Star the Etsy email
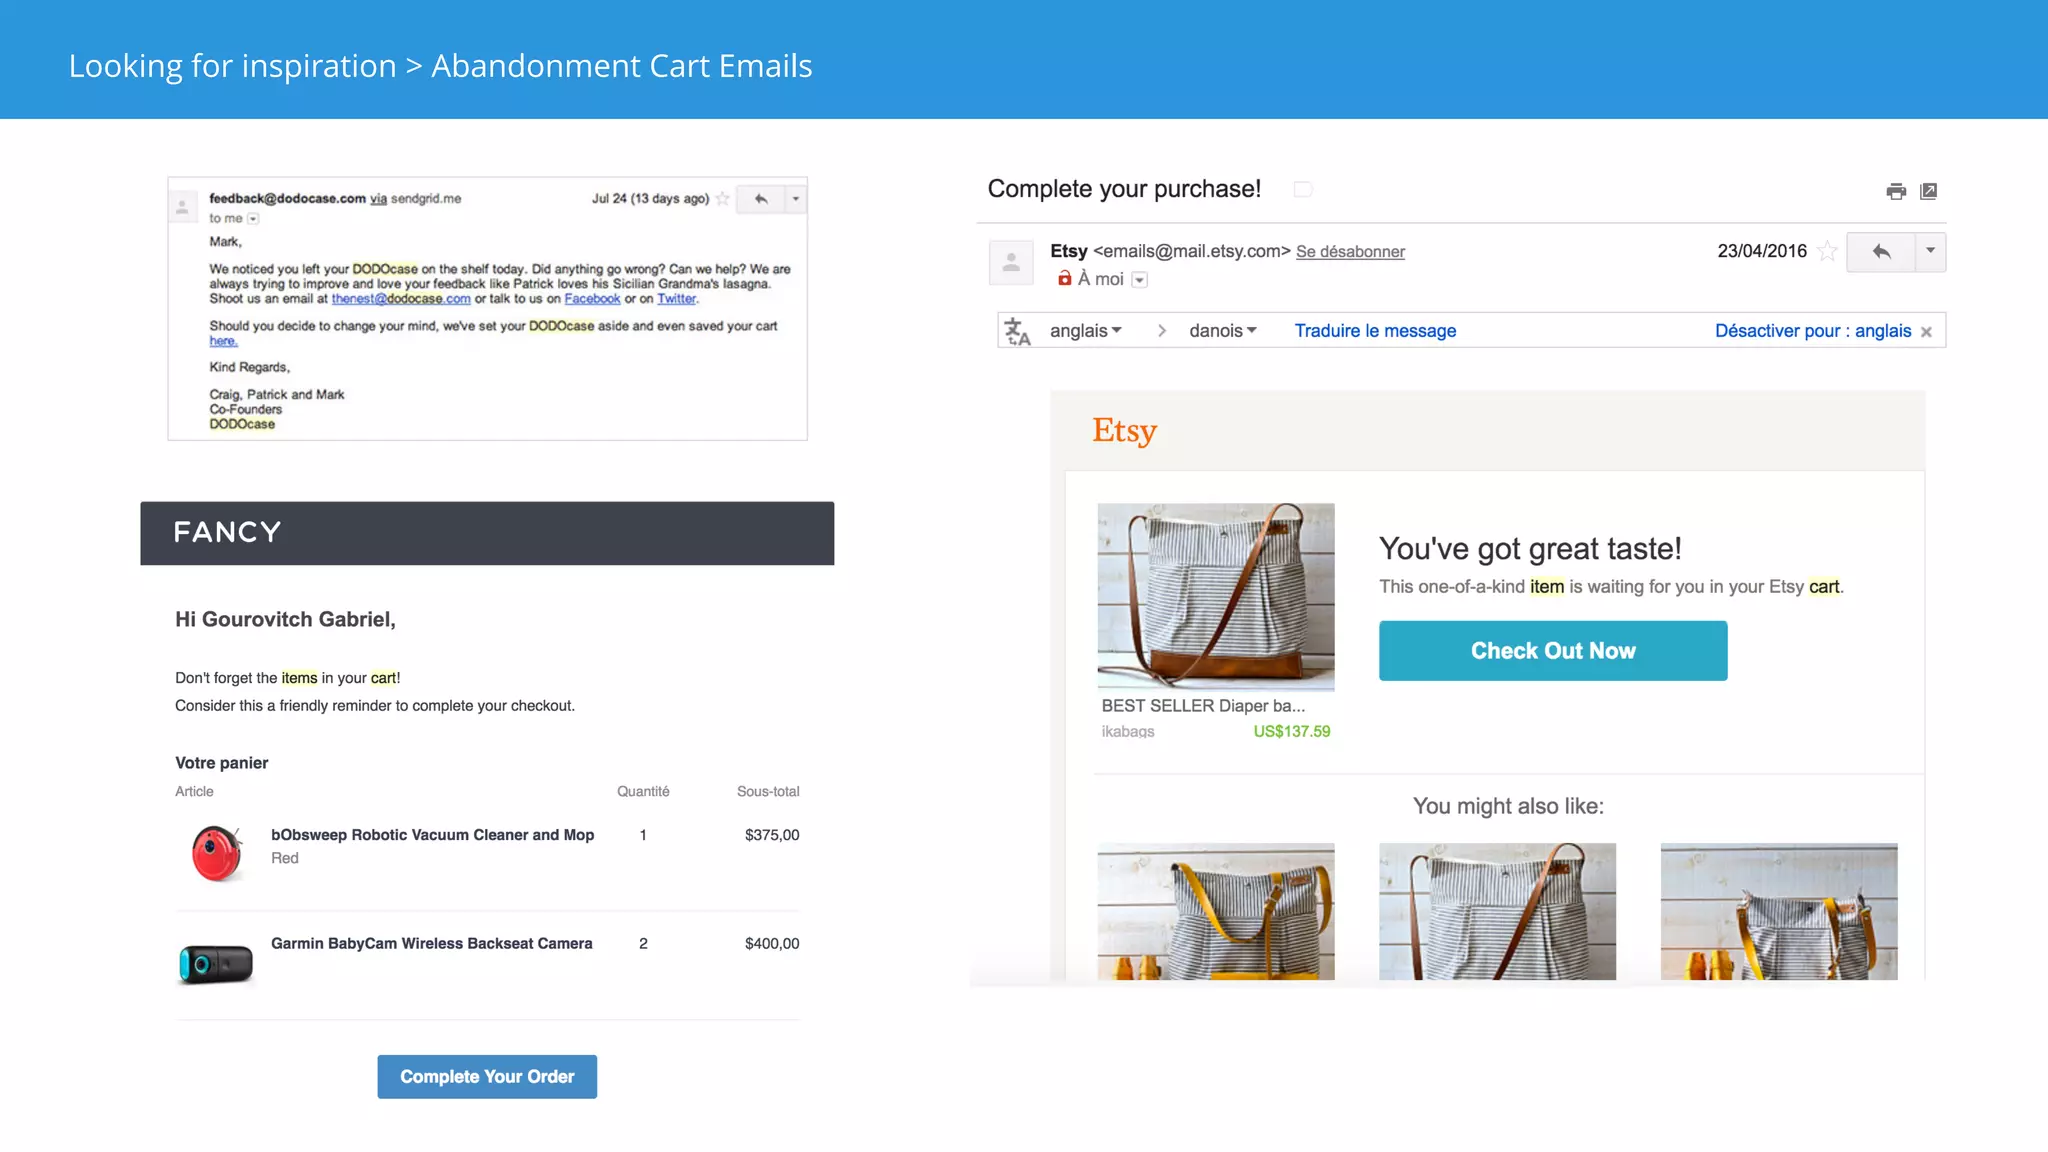The image size is (2048, 1152). [1827, 252]
